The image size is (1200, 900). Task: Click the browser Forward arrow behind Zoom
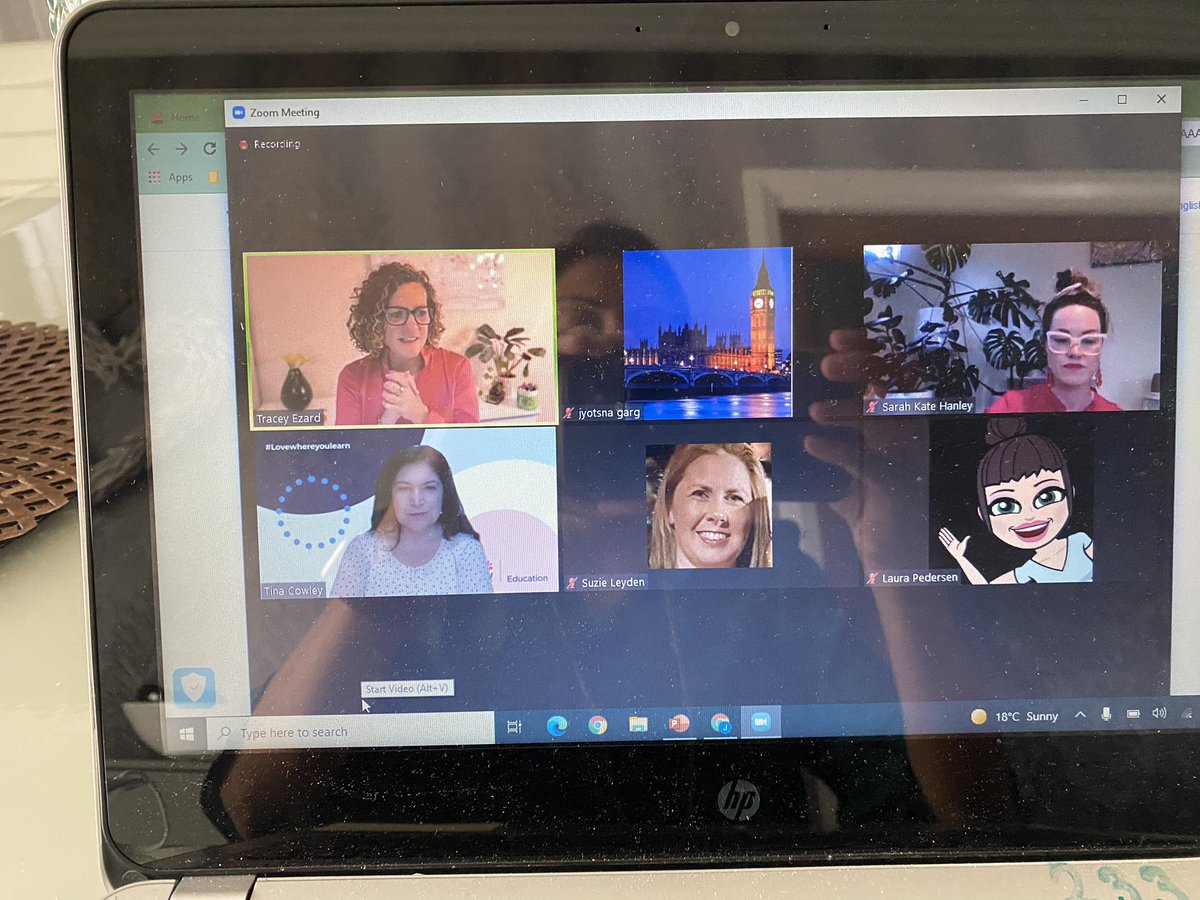181,148
